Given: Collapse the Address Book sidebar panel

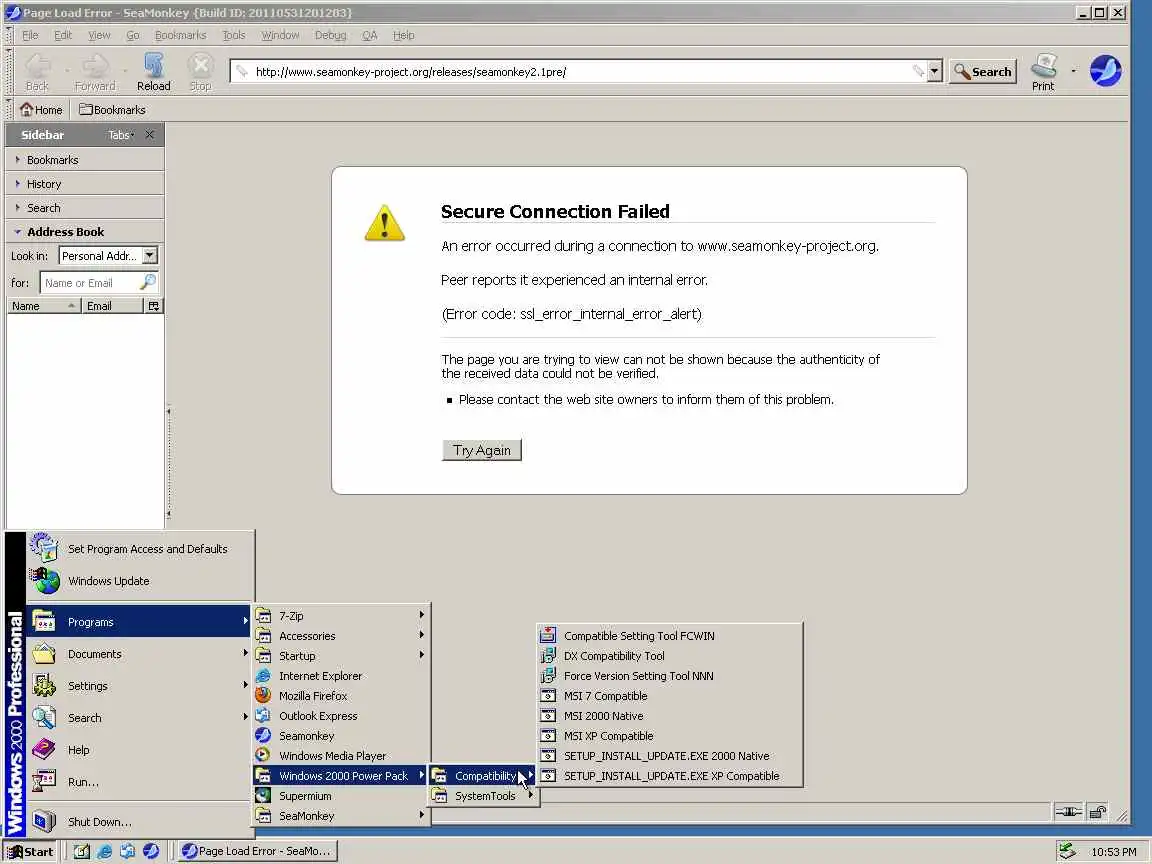Looking at the screenshot, I should pyautogui.click(x=84, y=231).
